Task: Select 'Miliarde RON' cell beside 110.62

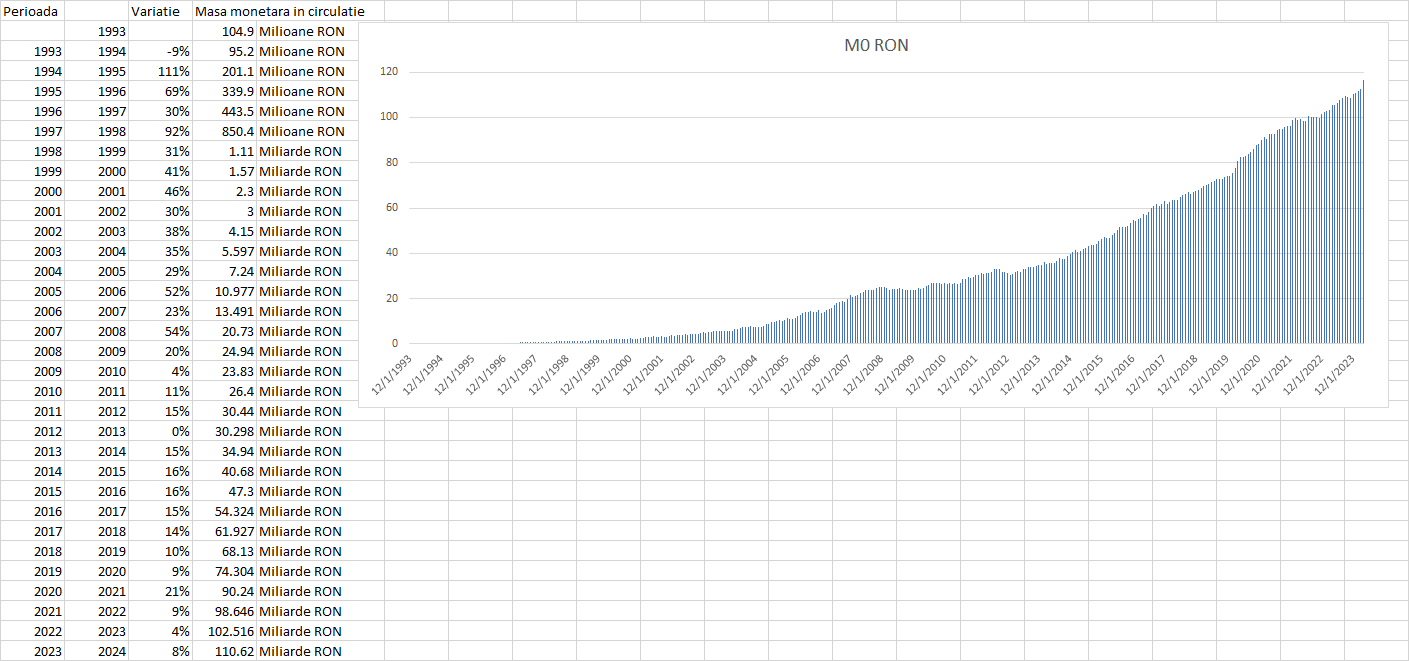Action: tap(320, 651)
